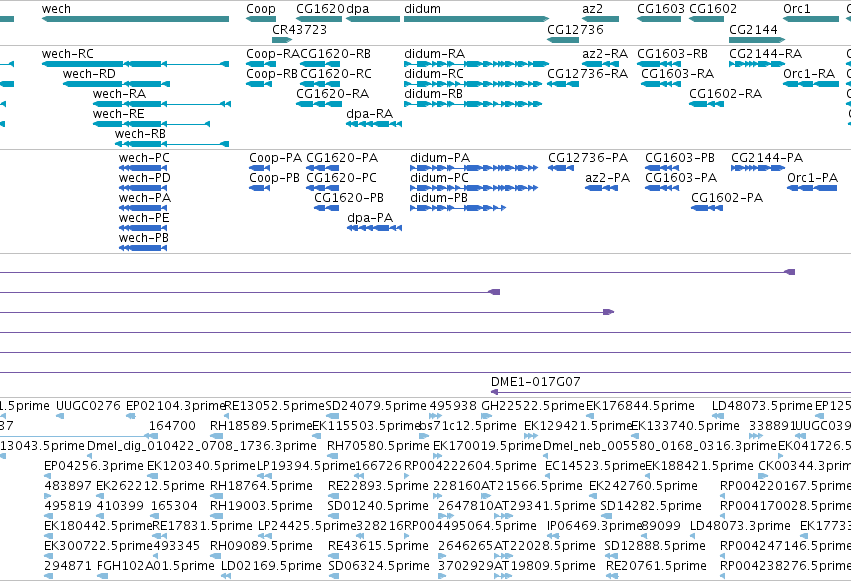Select transcript Coop-RA

pos(261,64)
